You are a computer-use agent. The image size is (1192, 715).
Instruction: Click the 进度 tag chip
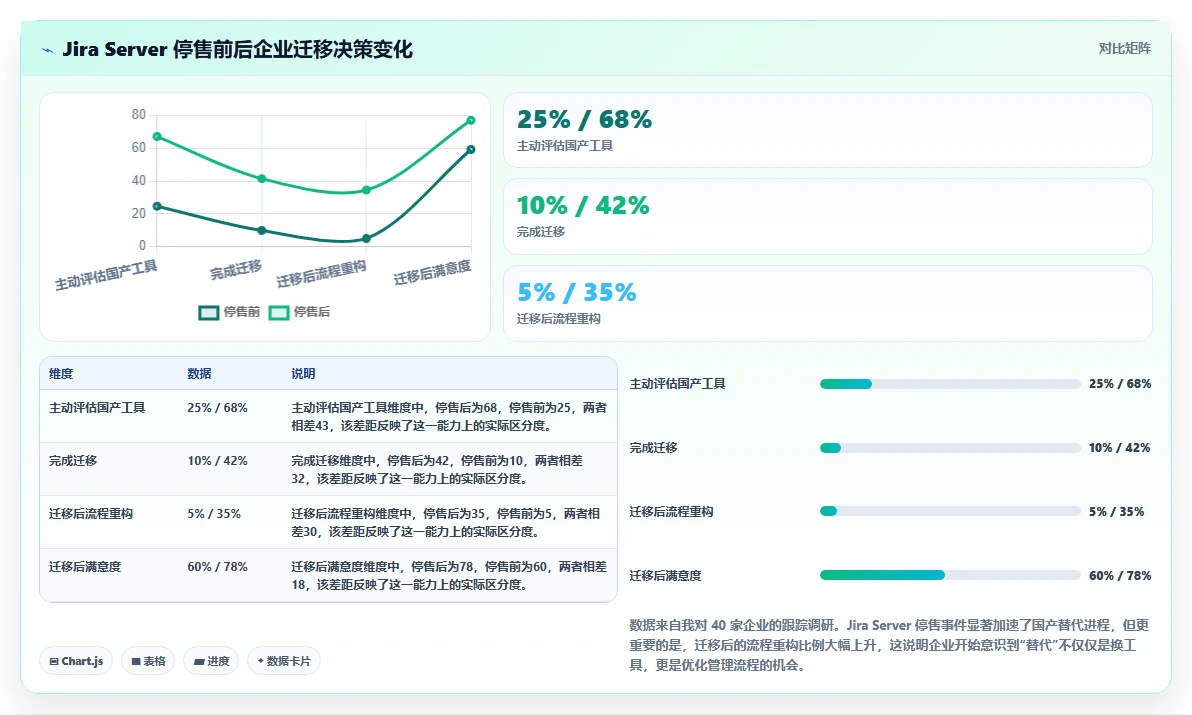coord(211,661)
